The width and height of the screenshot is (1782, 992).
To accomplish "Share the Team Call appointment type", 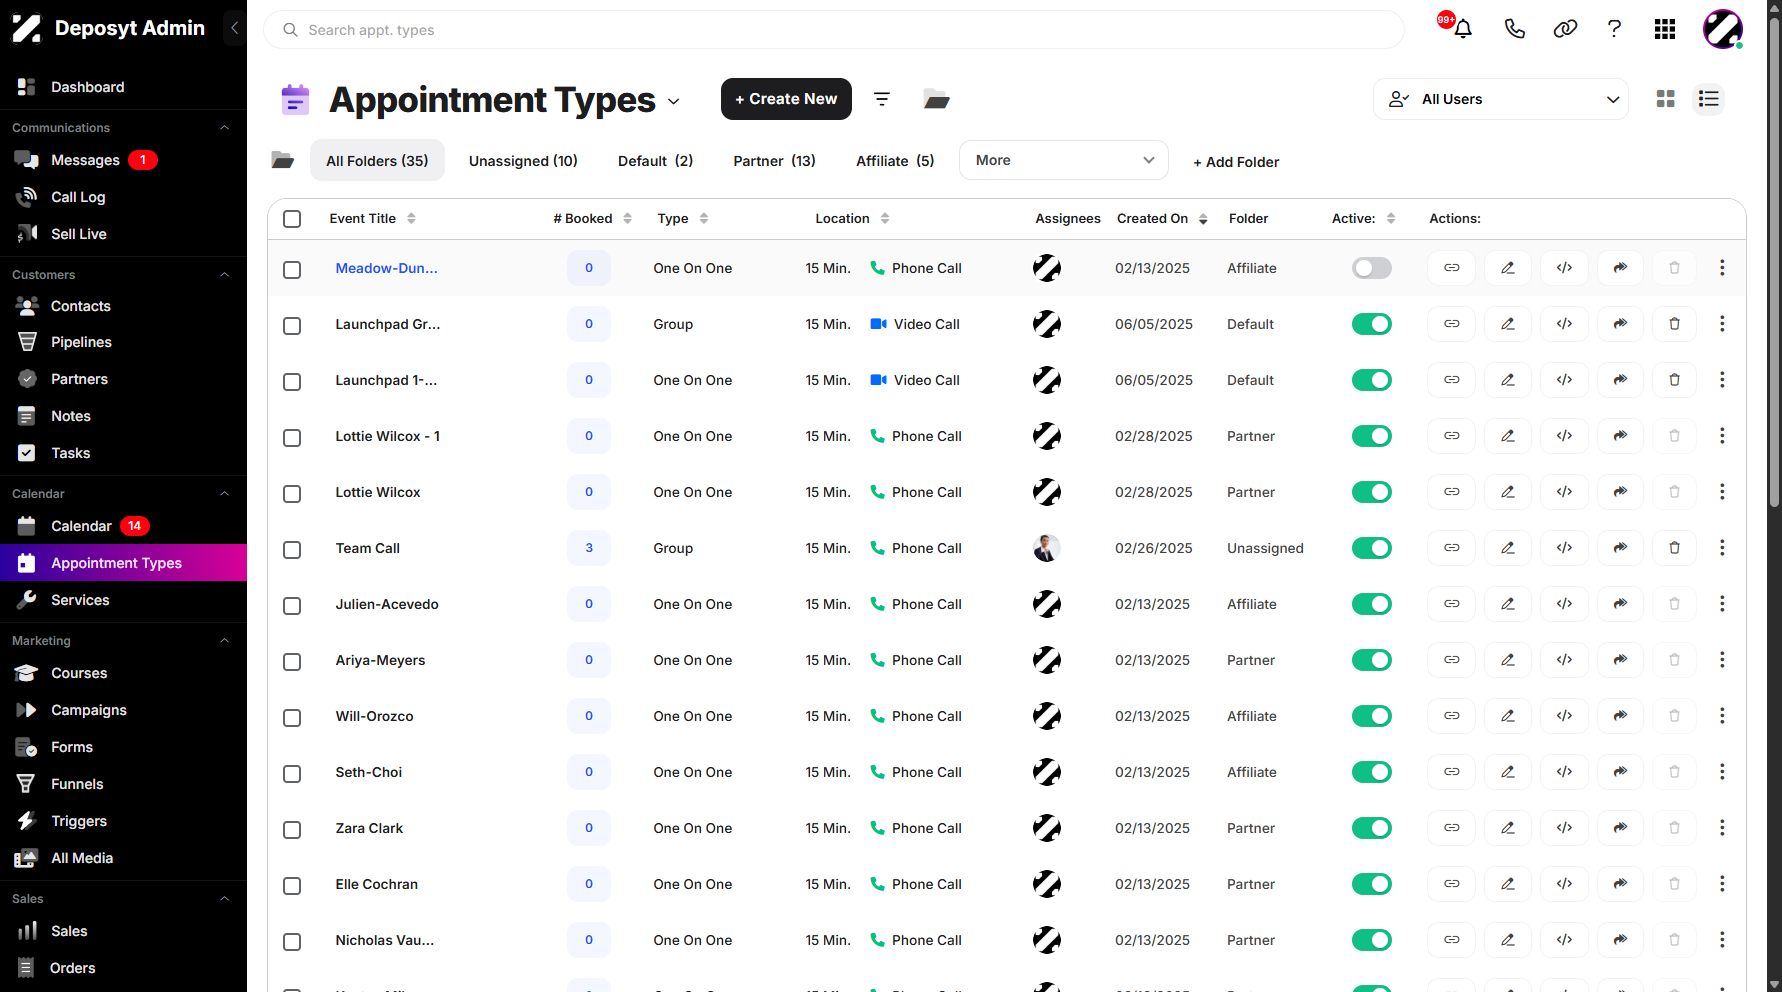I will coord(1621,548).
